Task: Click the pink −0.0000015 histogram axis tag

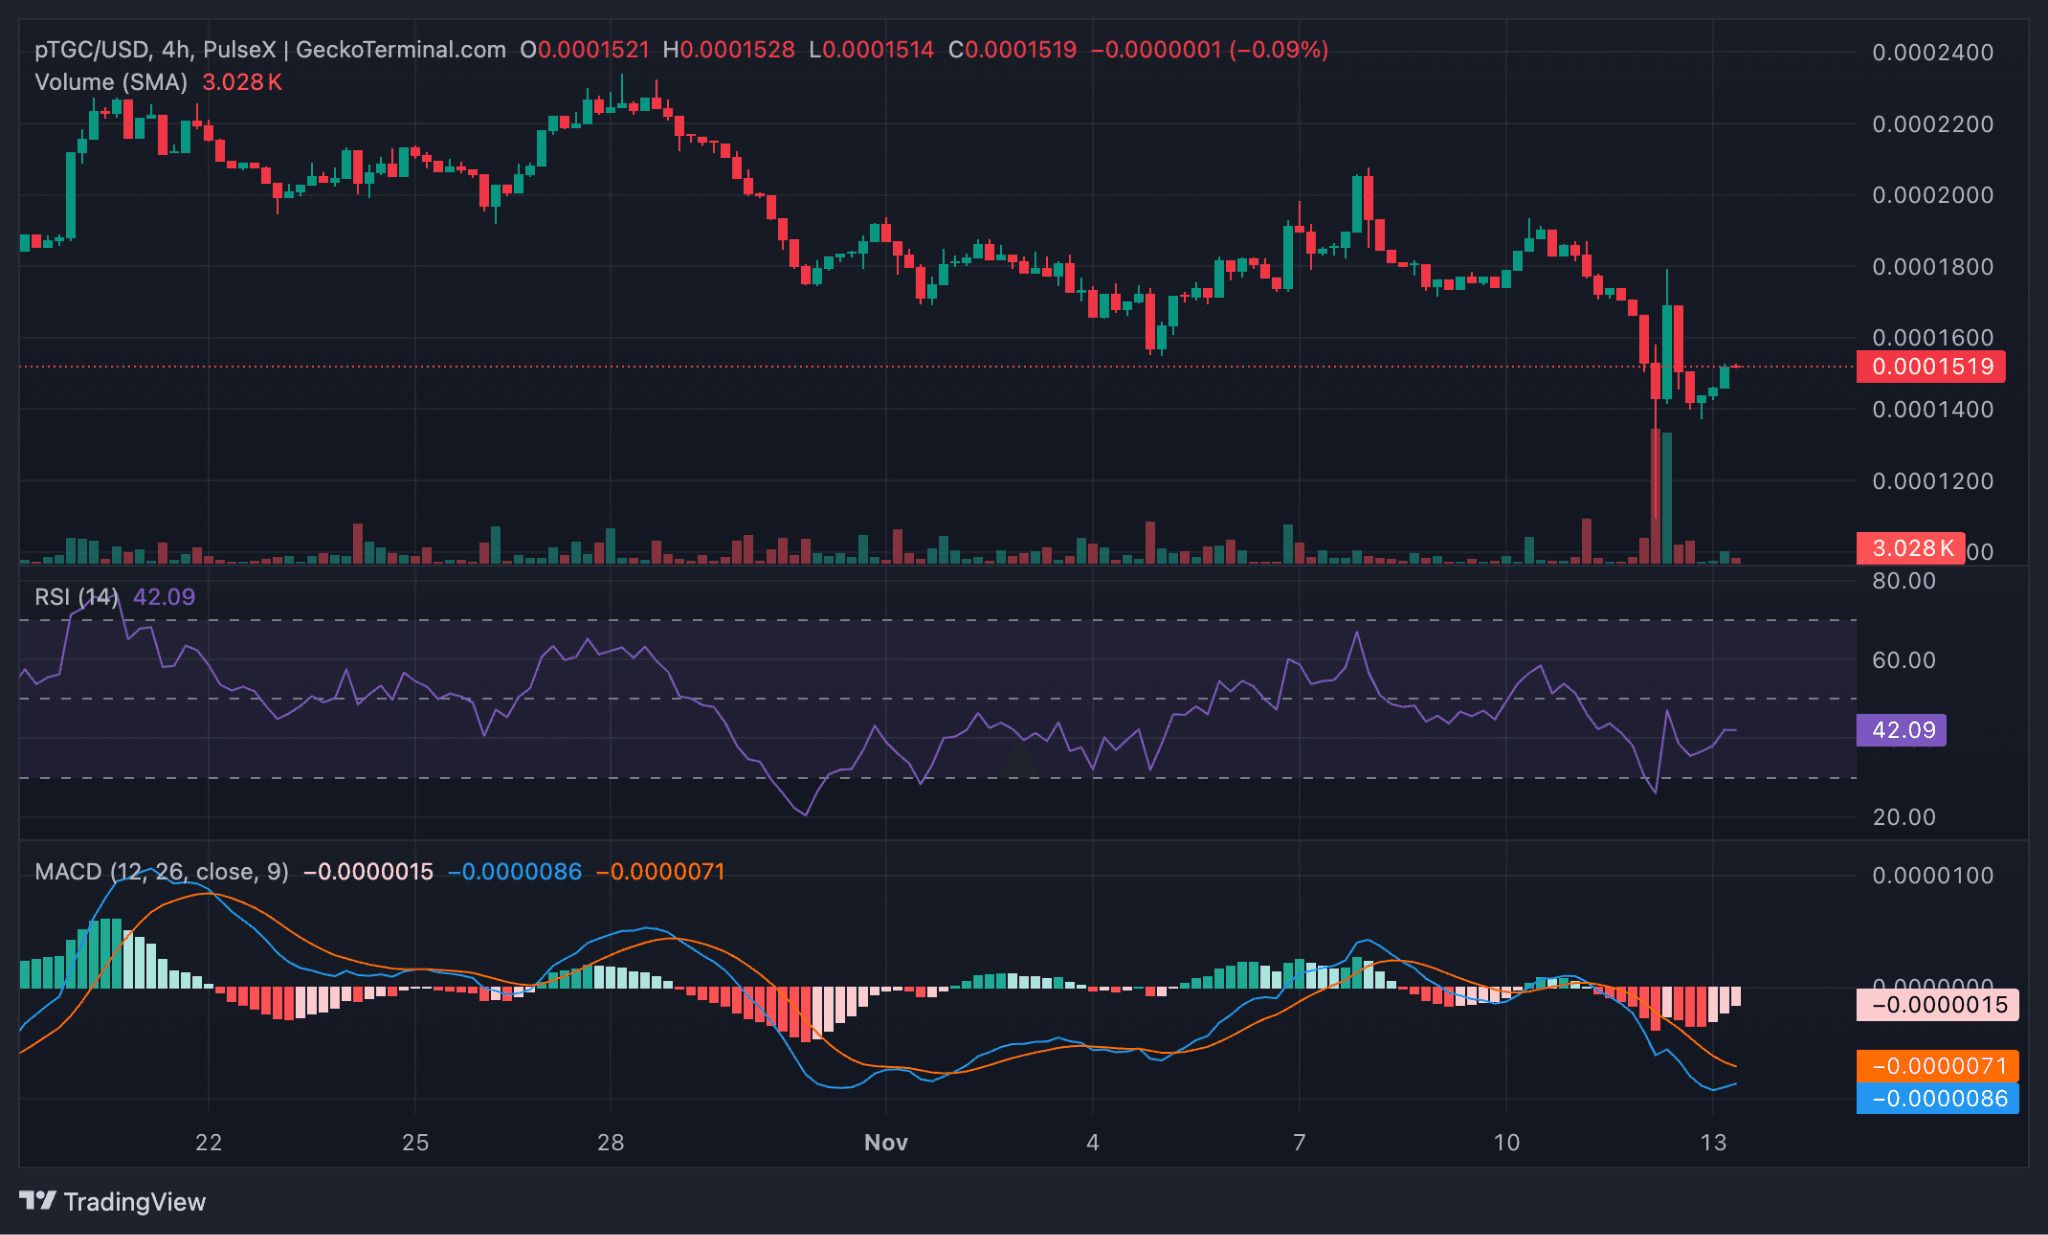Action: click(1937, 1005)
